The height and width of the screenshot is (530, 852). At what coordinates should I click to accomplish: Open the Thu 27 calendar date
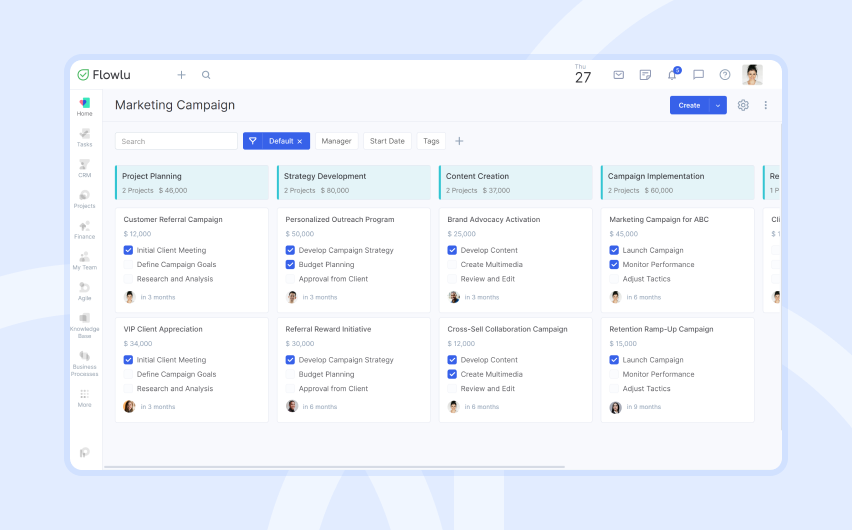pos(582,74)
